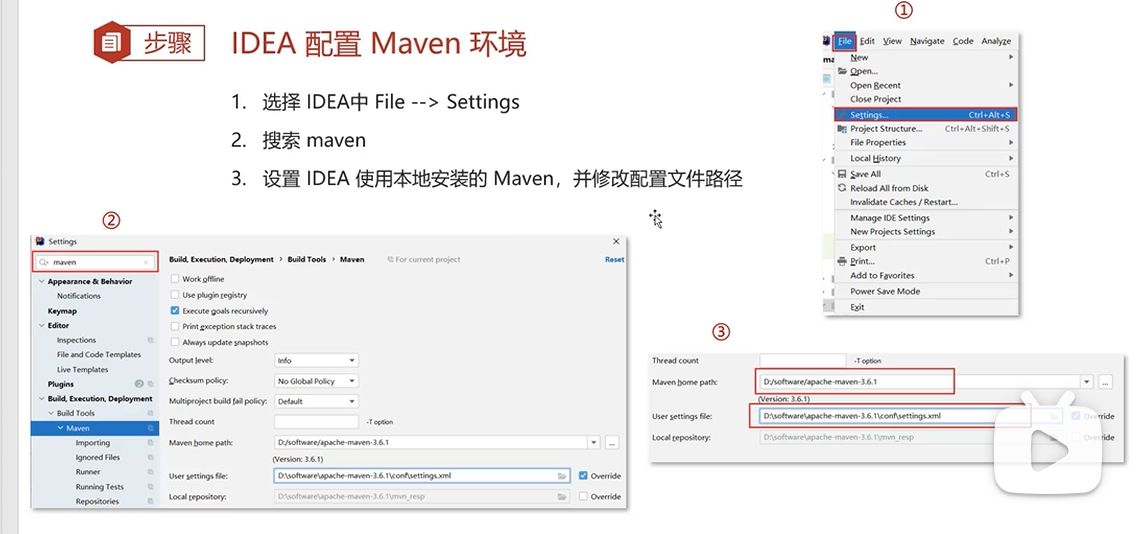Click the Reset link in Settings

pos(614,259)
